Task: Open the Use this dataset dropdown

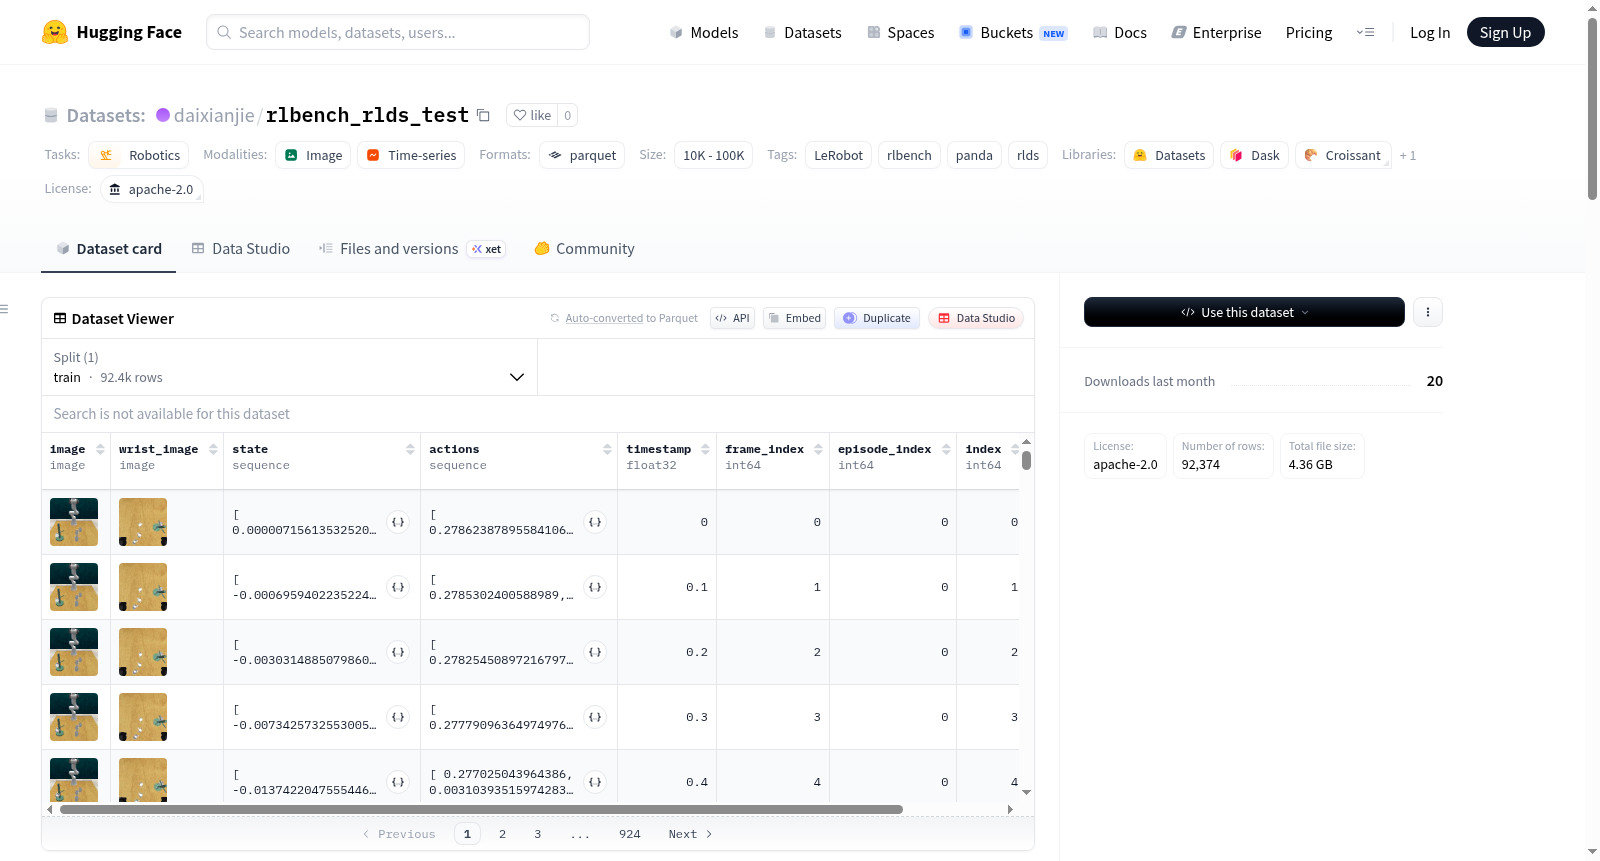Action: click(x=1244, y=312)
